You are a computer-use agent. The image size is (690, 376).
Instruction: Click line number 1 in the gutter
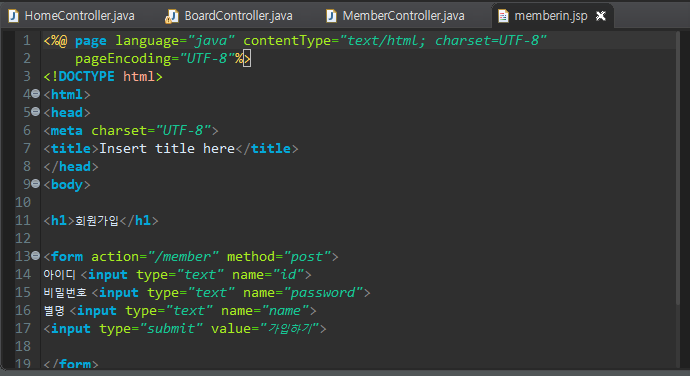[27, 41]
